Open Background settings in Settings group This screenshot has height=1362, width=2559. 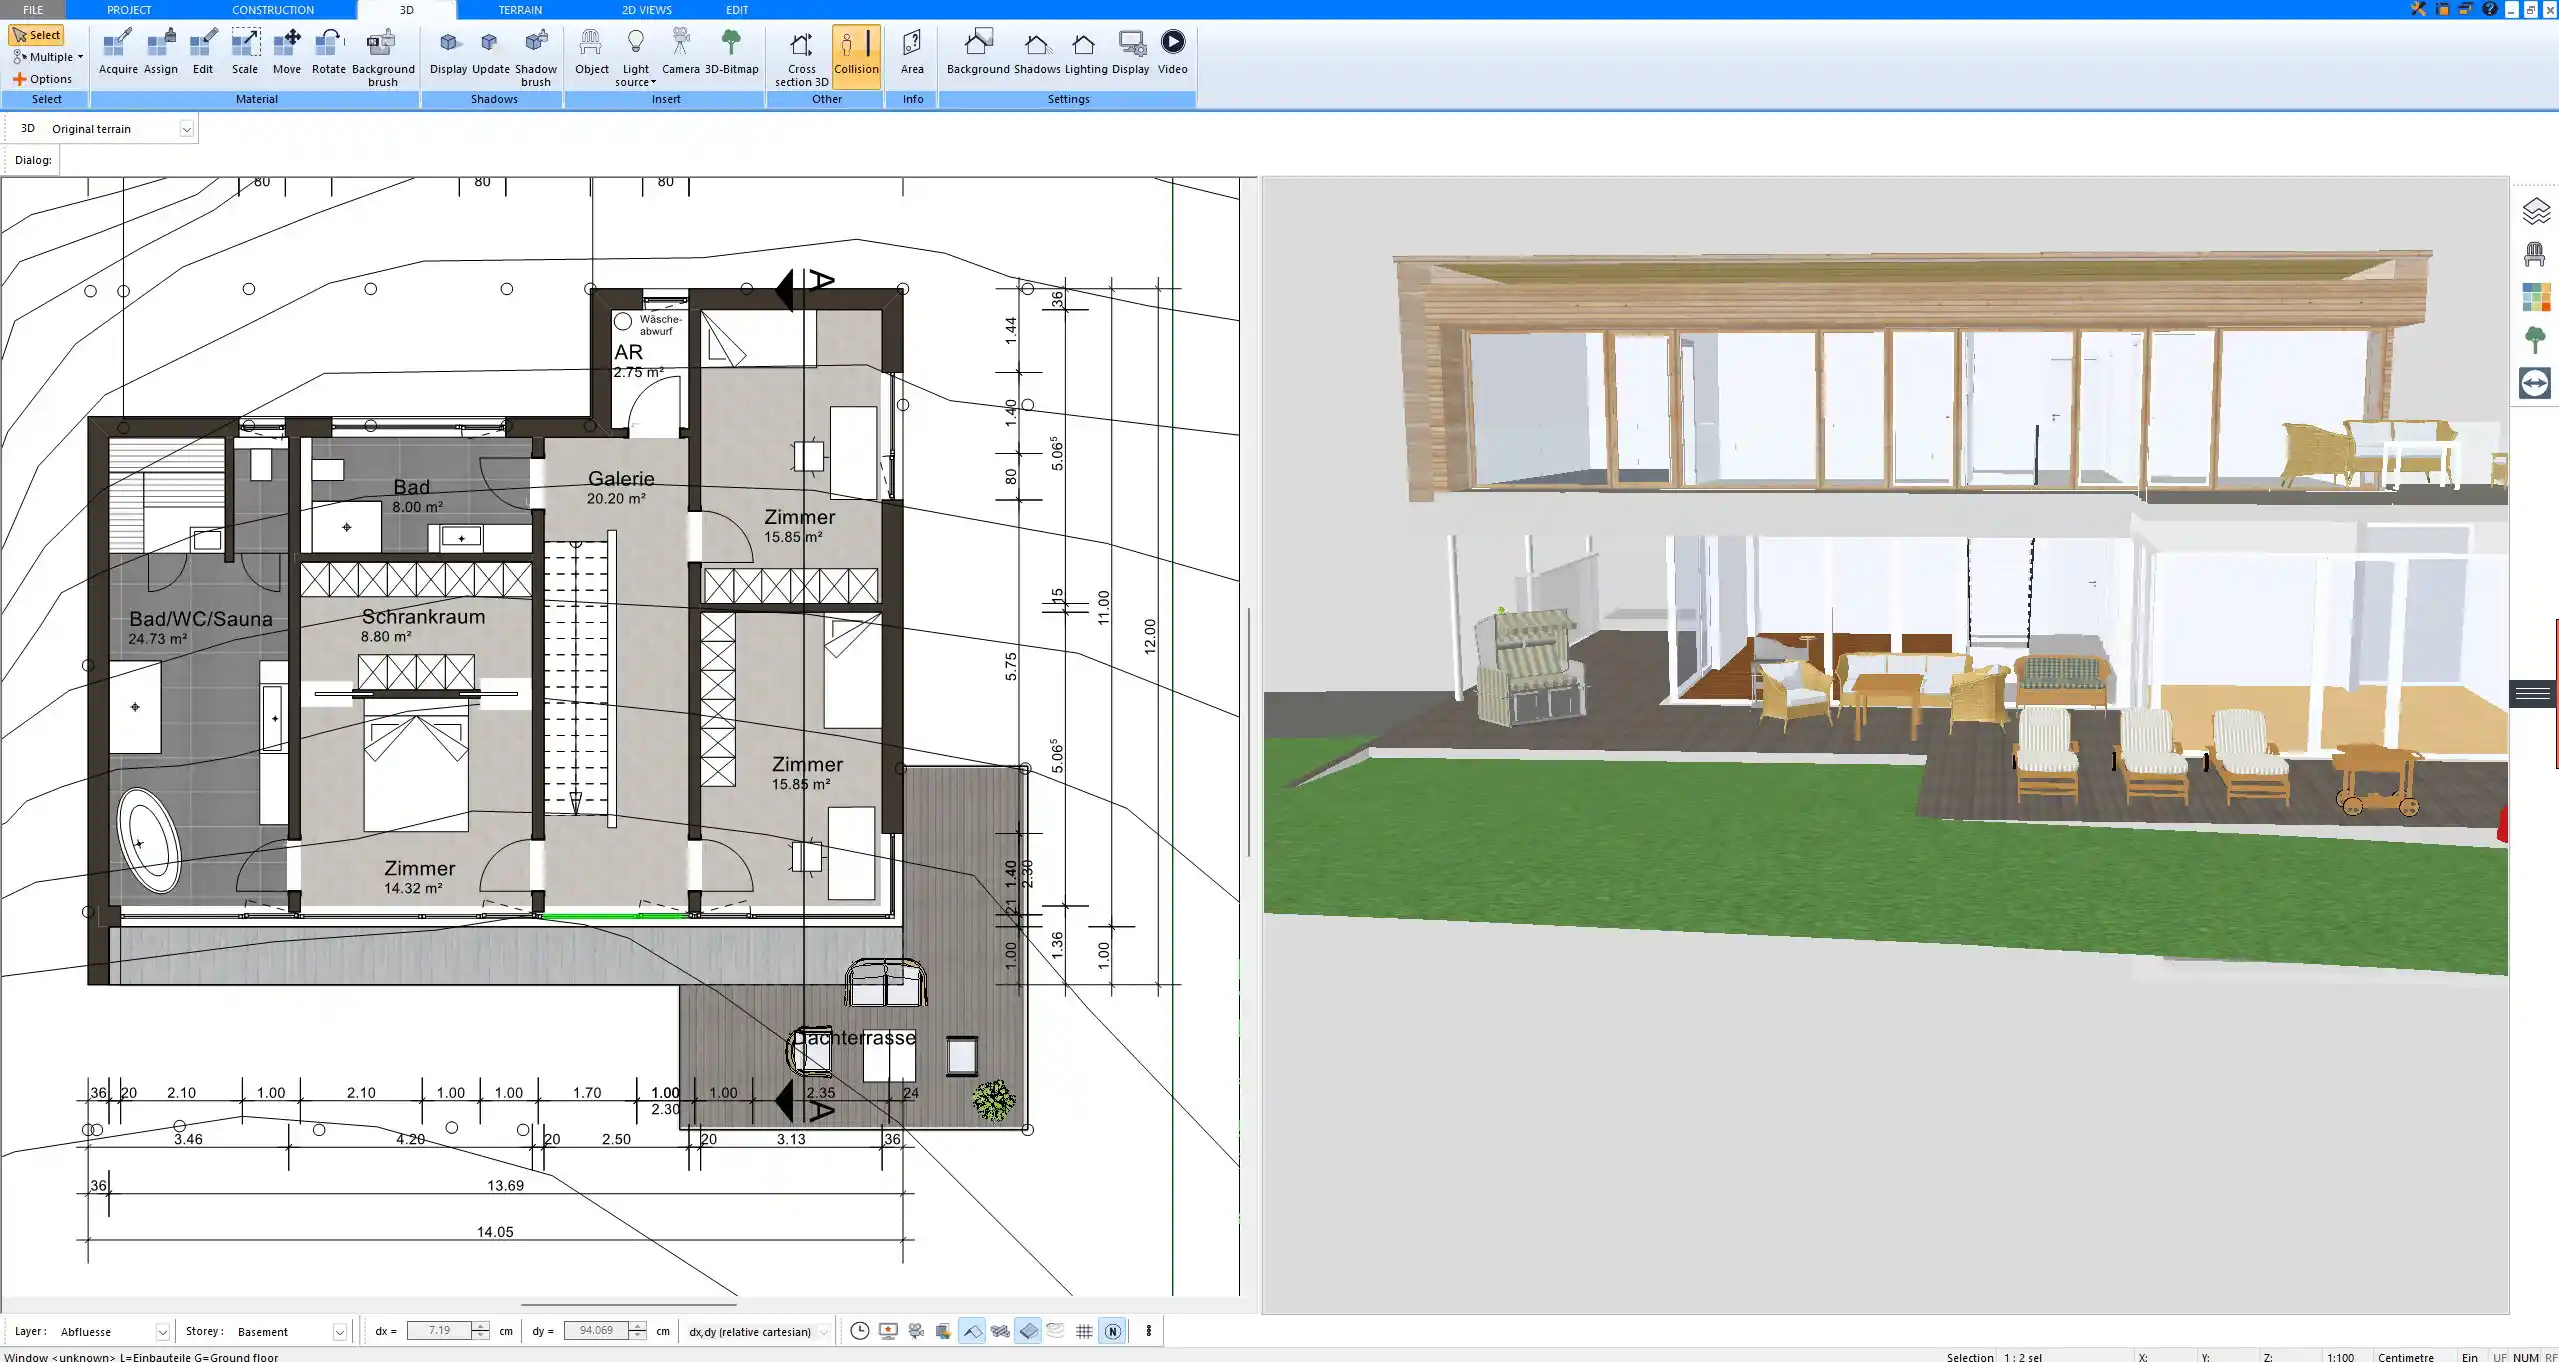point(978,52)
